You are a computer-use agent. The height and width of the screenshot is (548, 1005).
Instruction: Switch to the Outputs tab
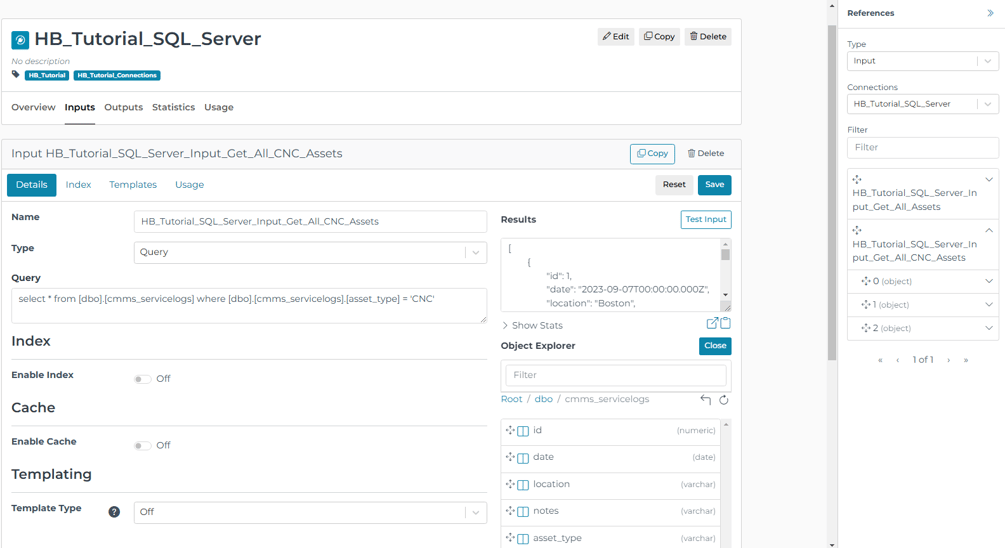[123, 107]
